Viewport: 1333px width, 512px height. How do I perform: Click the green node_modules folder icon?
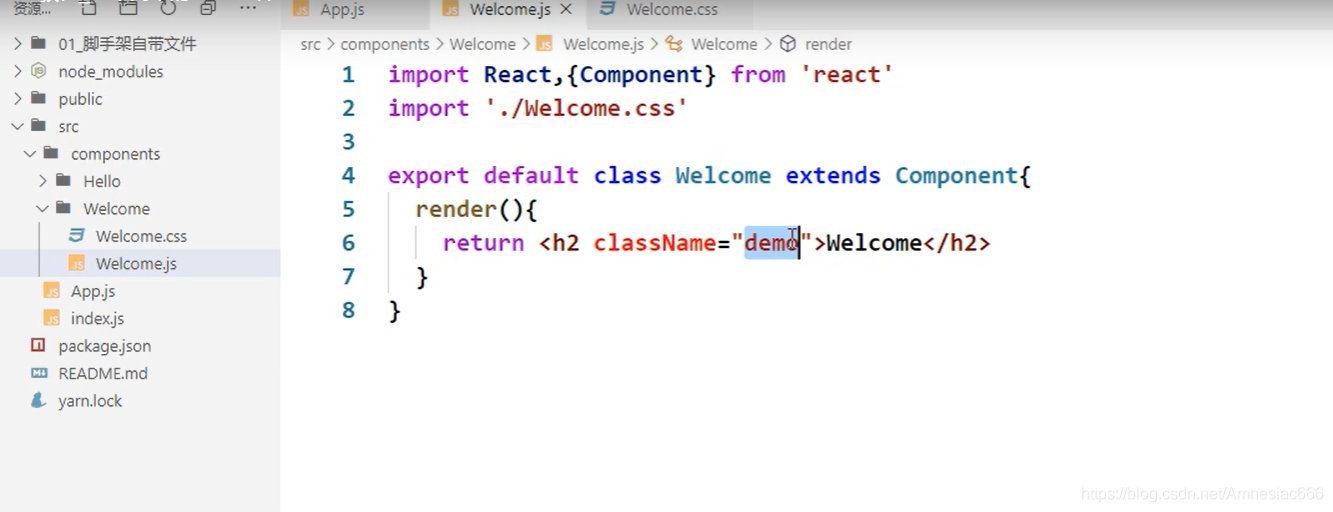[x=39, y=71]
